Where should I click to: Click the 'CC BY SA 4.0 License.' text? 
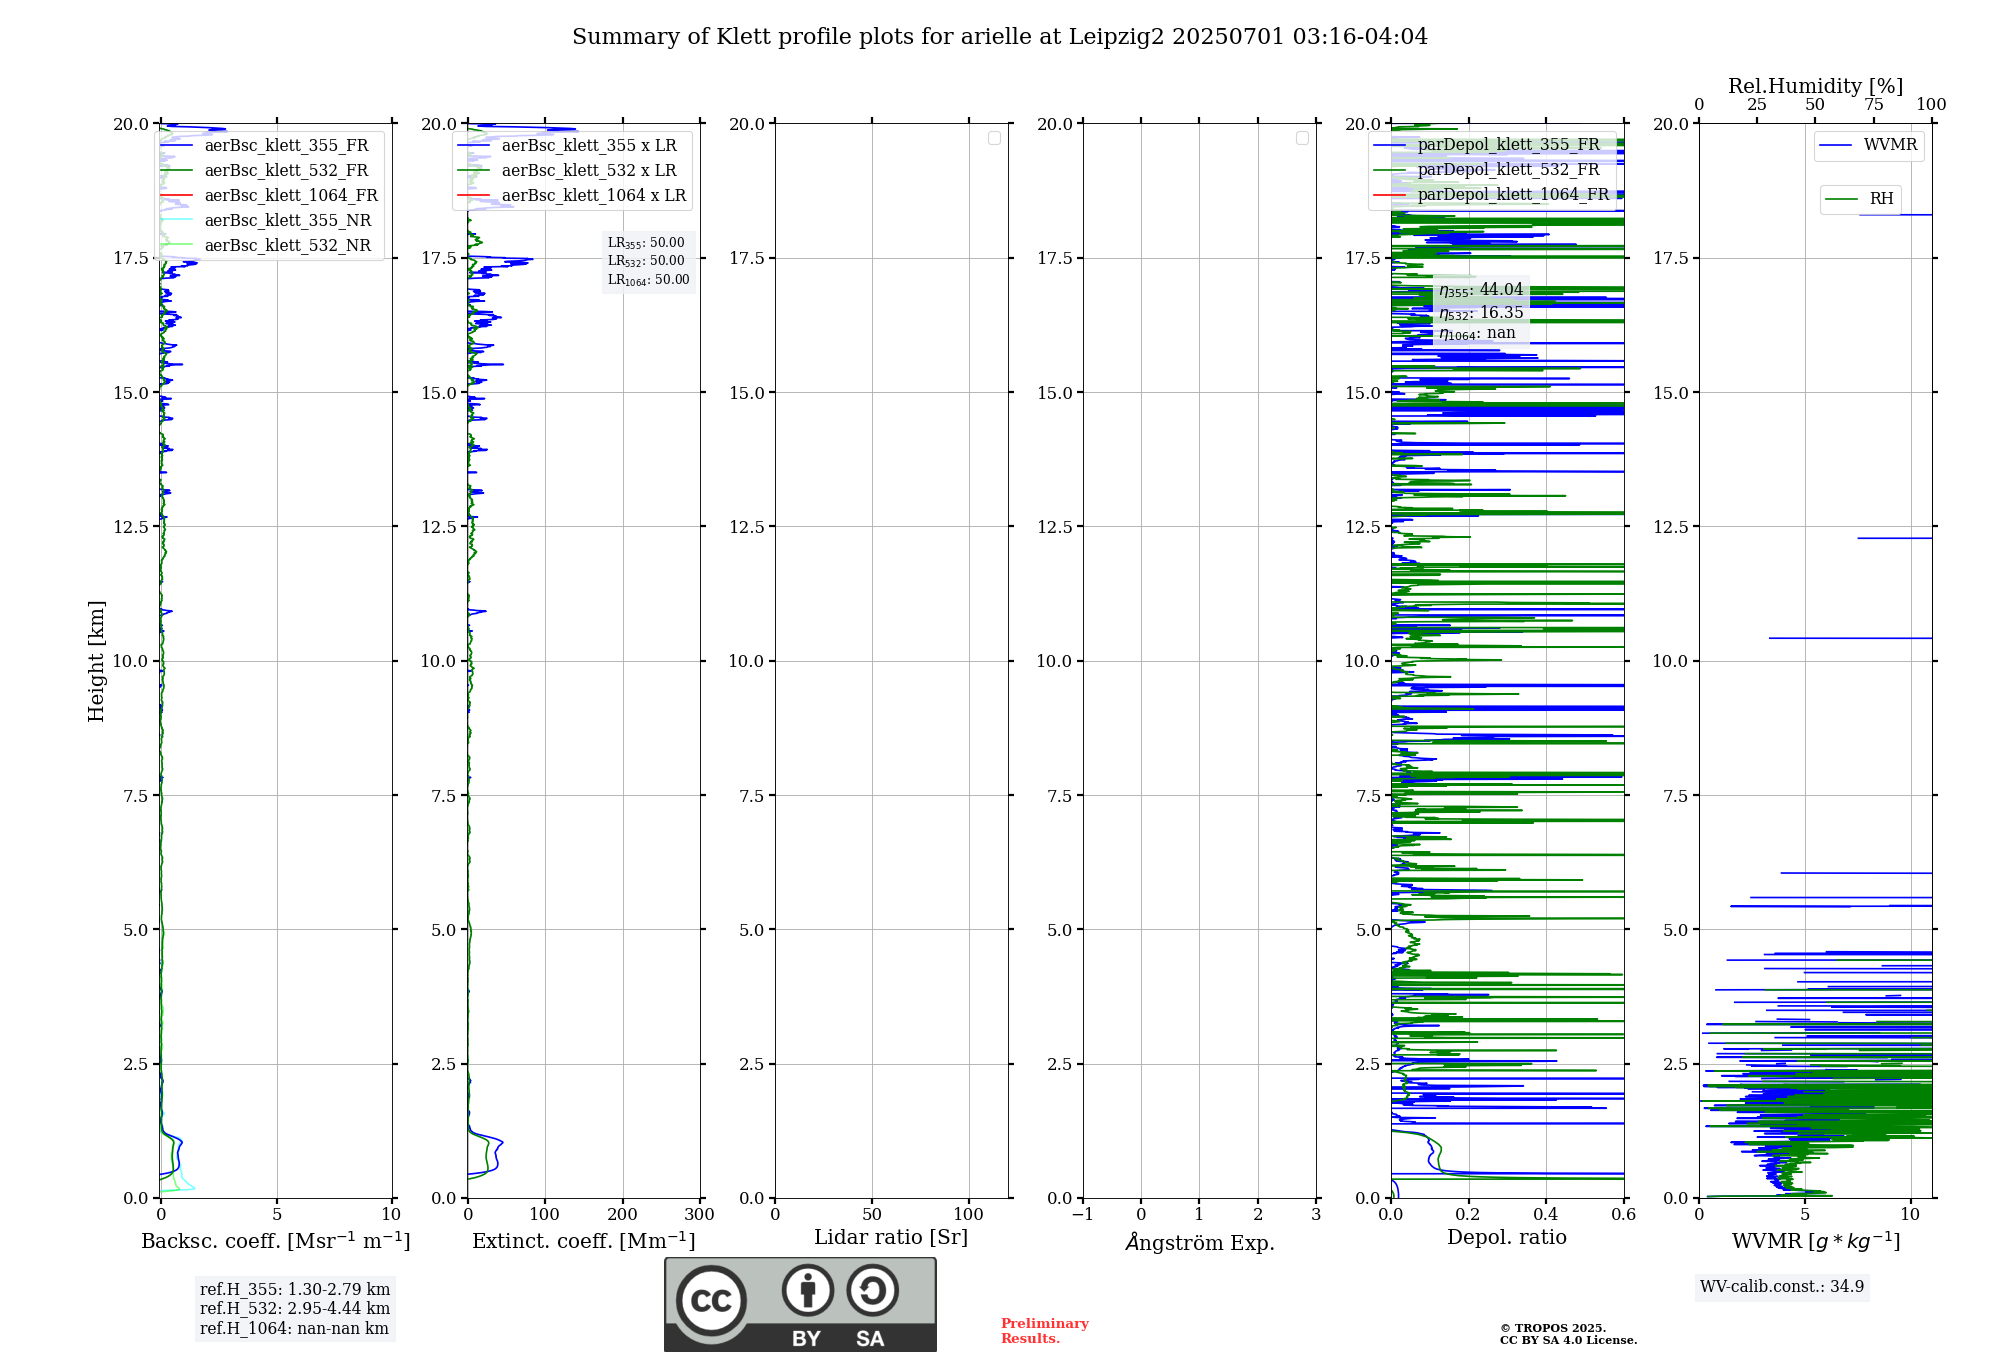click(x=1568, y=1340)
